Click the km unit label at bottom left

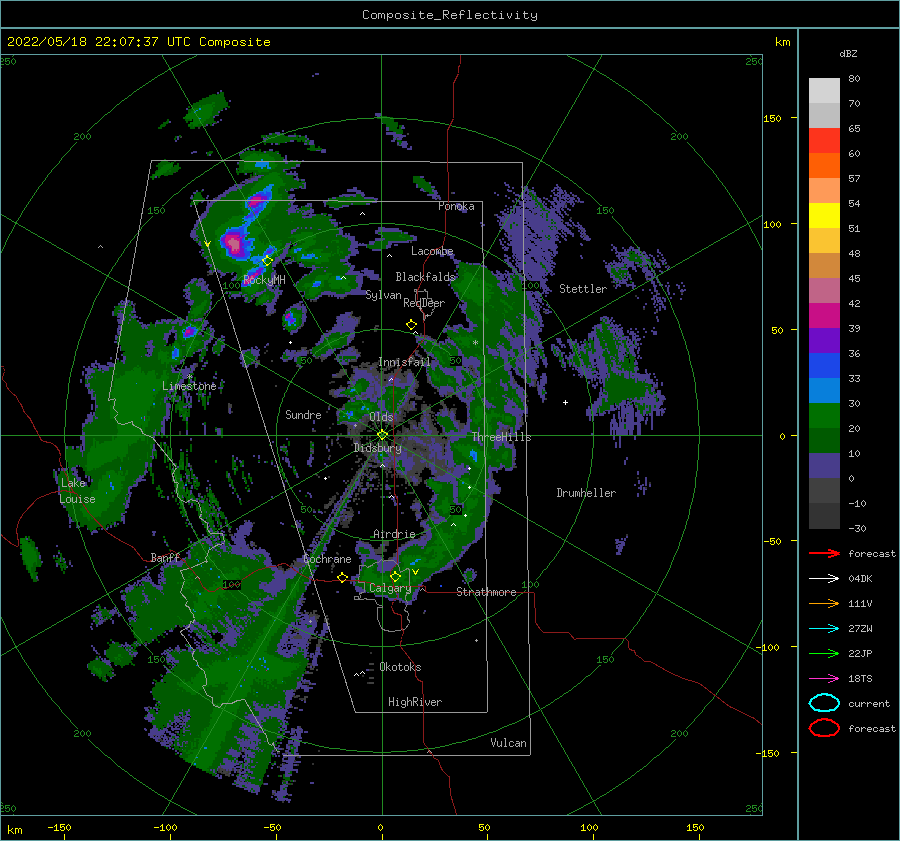click(14, 830)
